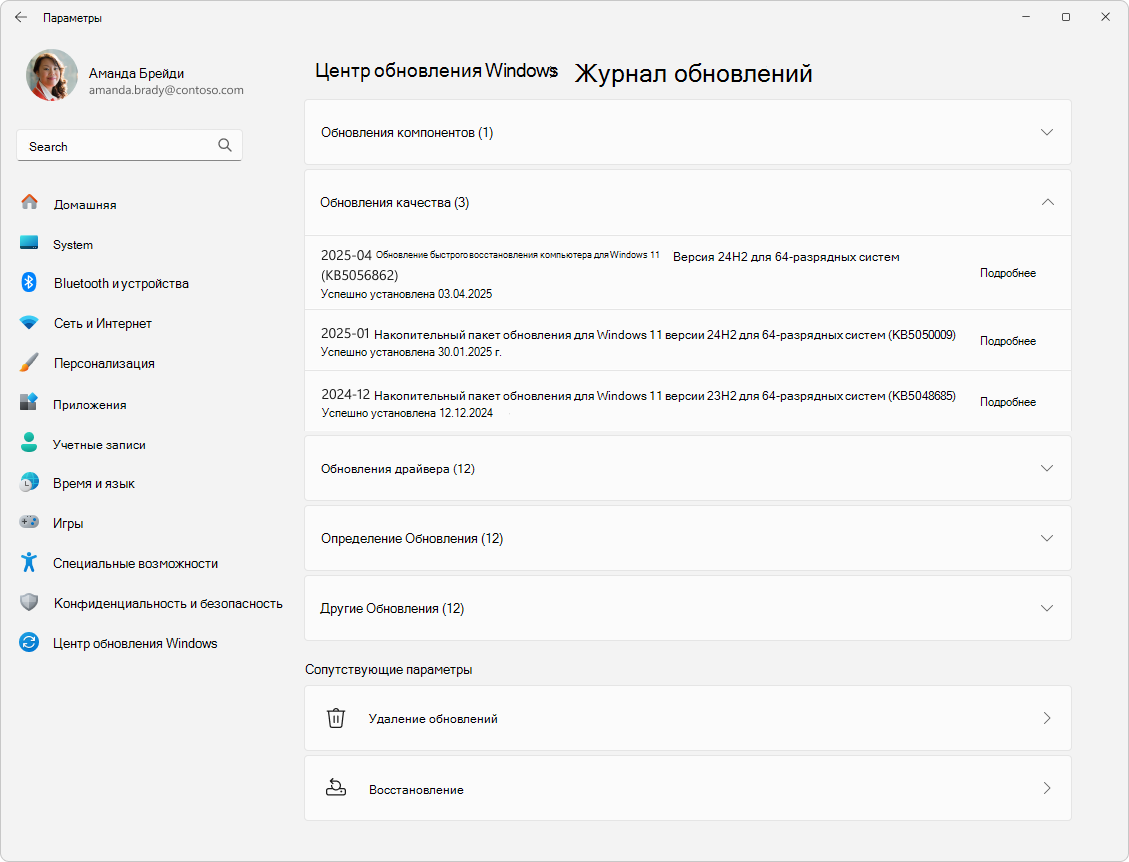Viewport: 1129px width, 862px height.
Task: Click Центр обновления Windows breadcrumb
Action: coord(436,71)
